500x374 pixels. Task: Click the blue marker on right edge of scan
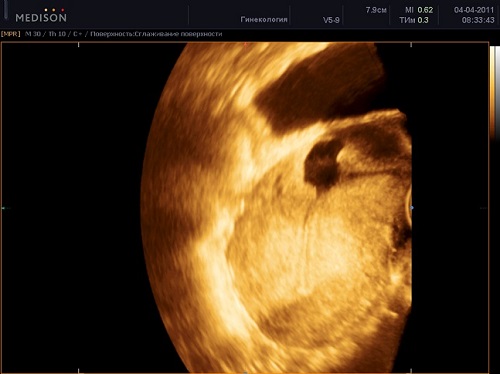(412, 208)
